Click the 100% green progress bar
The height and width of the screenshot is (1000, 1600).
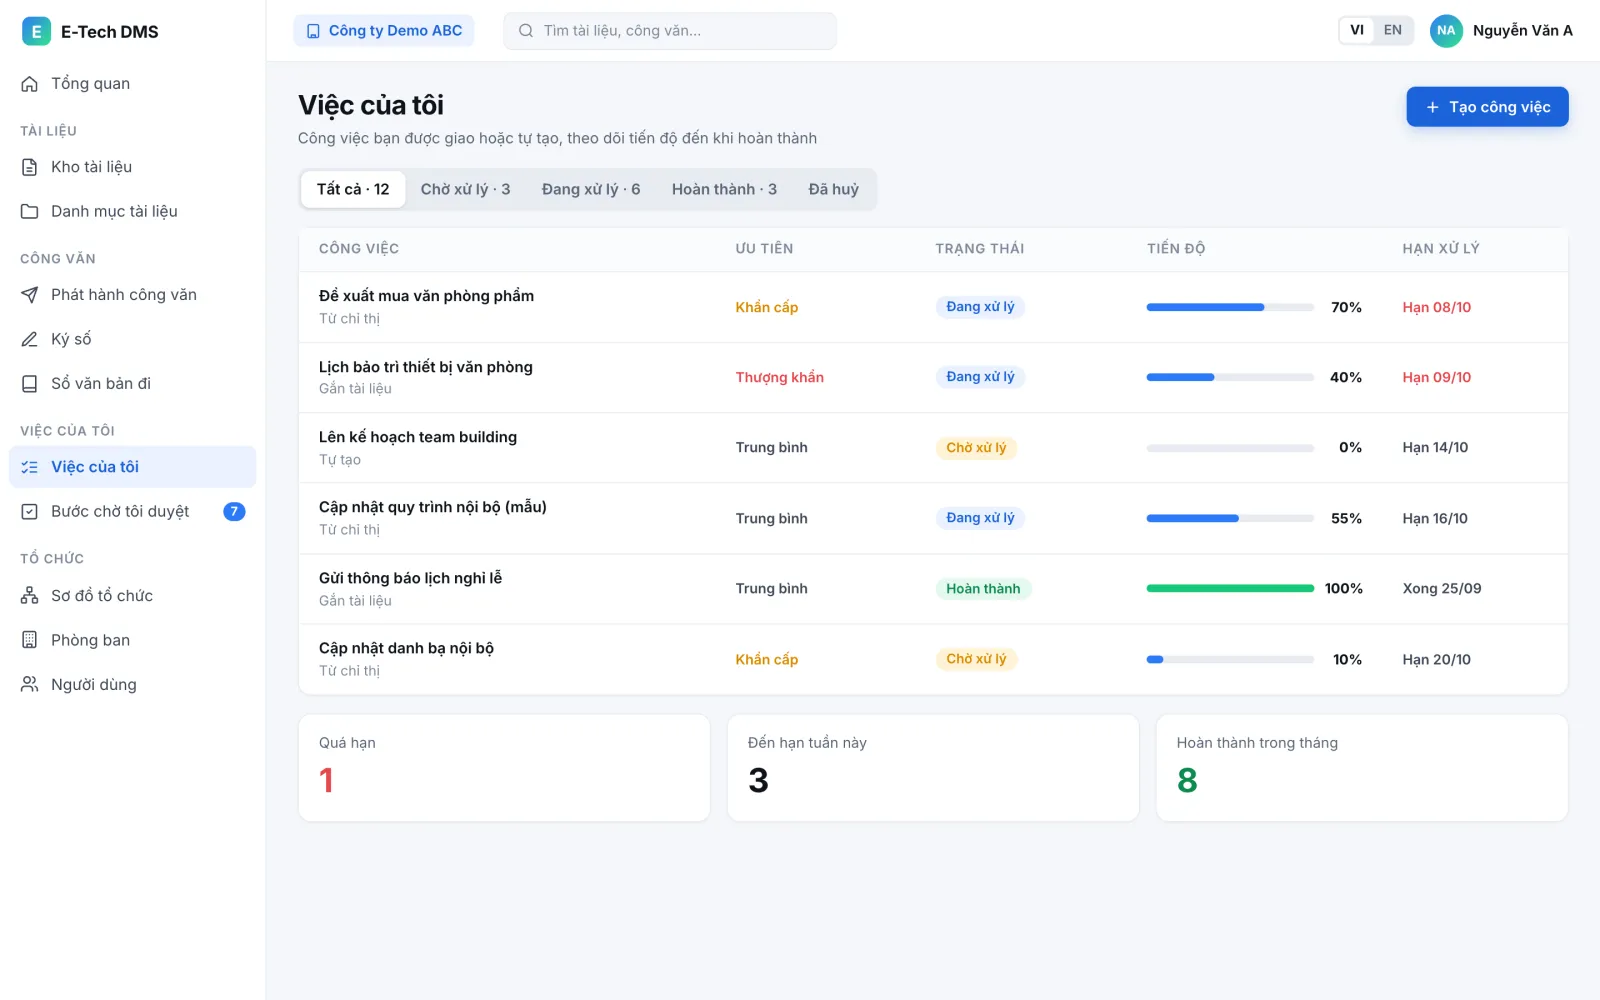(x=1230, y=589)
